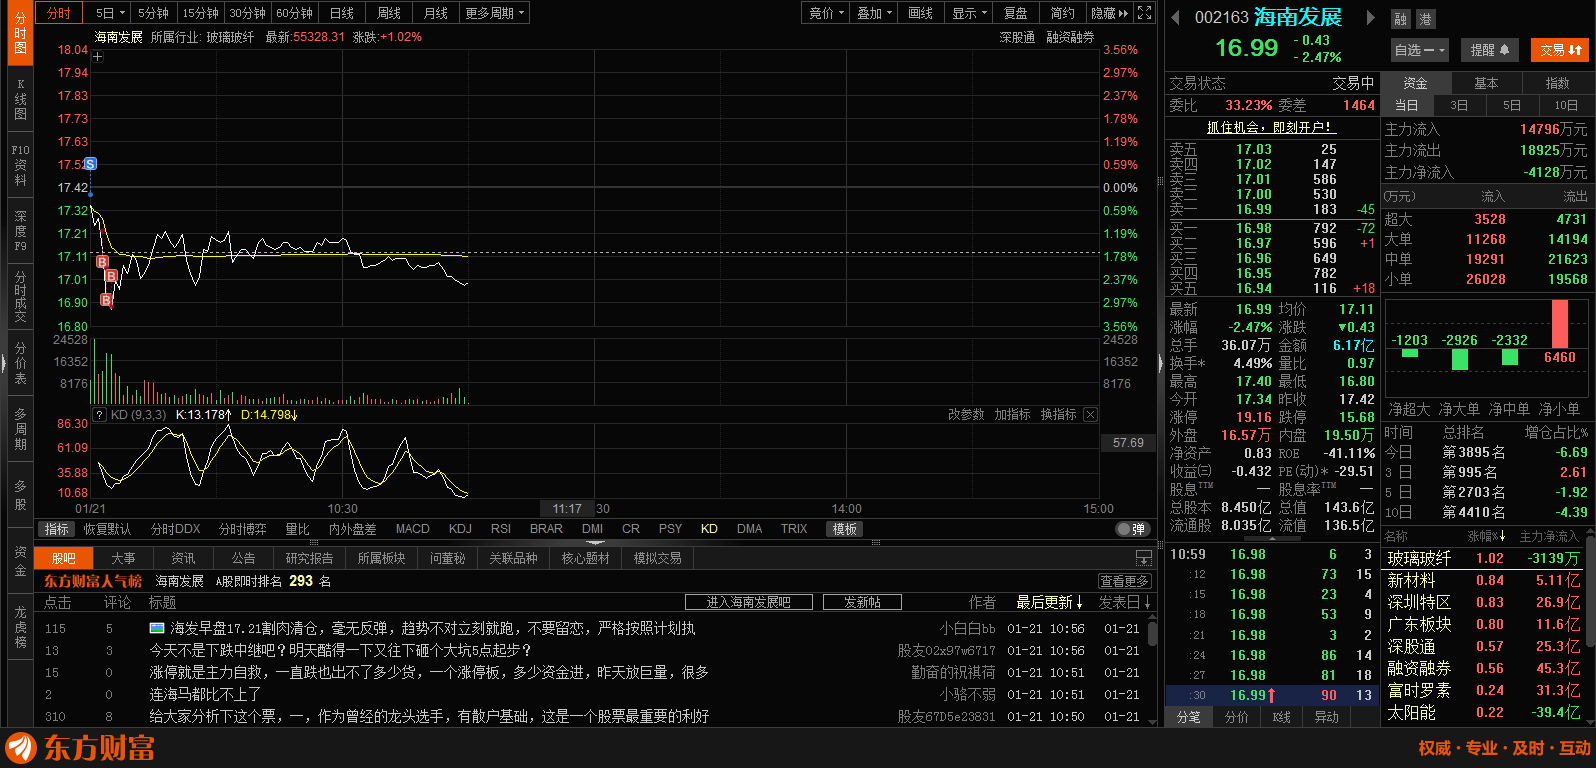The image size is (1596, 768).
Task: Click 查看更多 button
Action: pos(1125,581)
